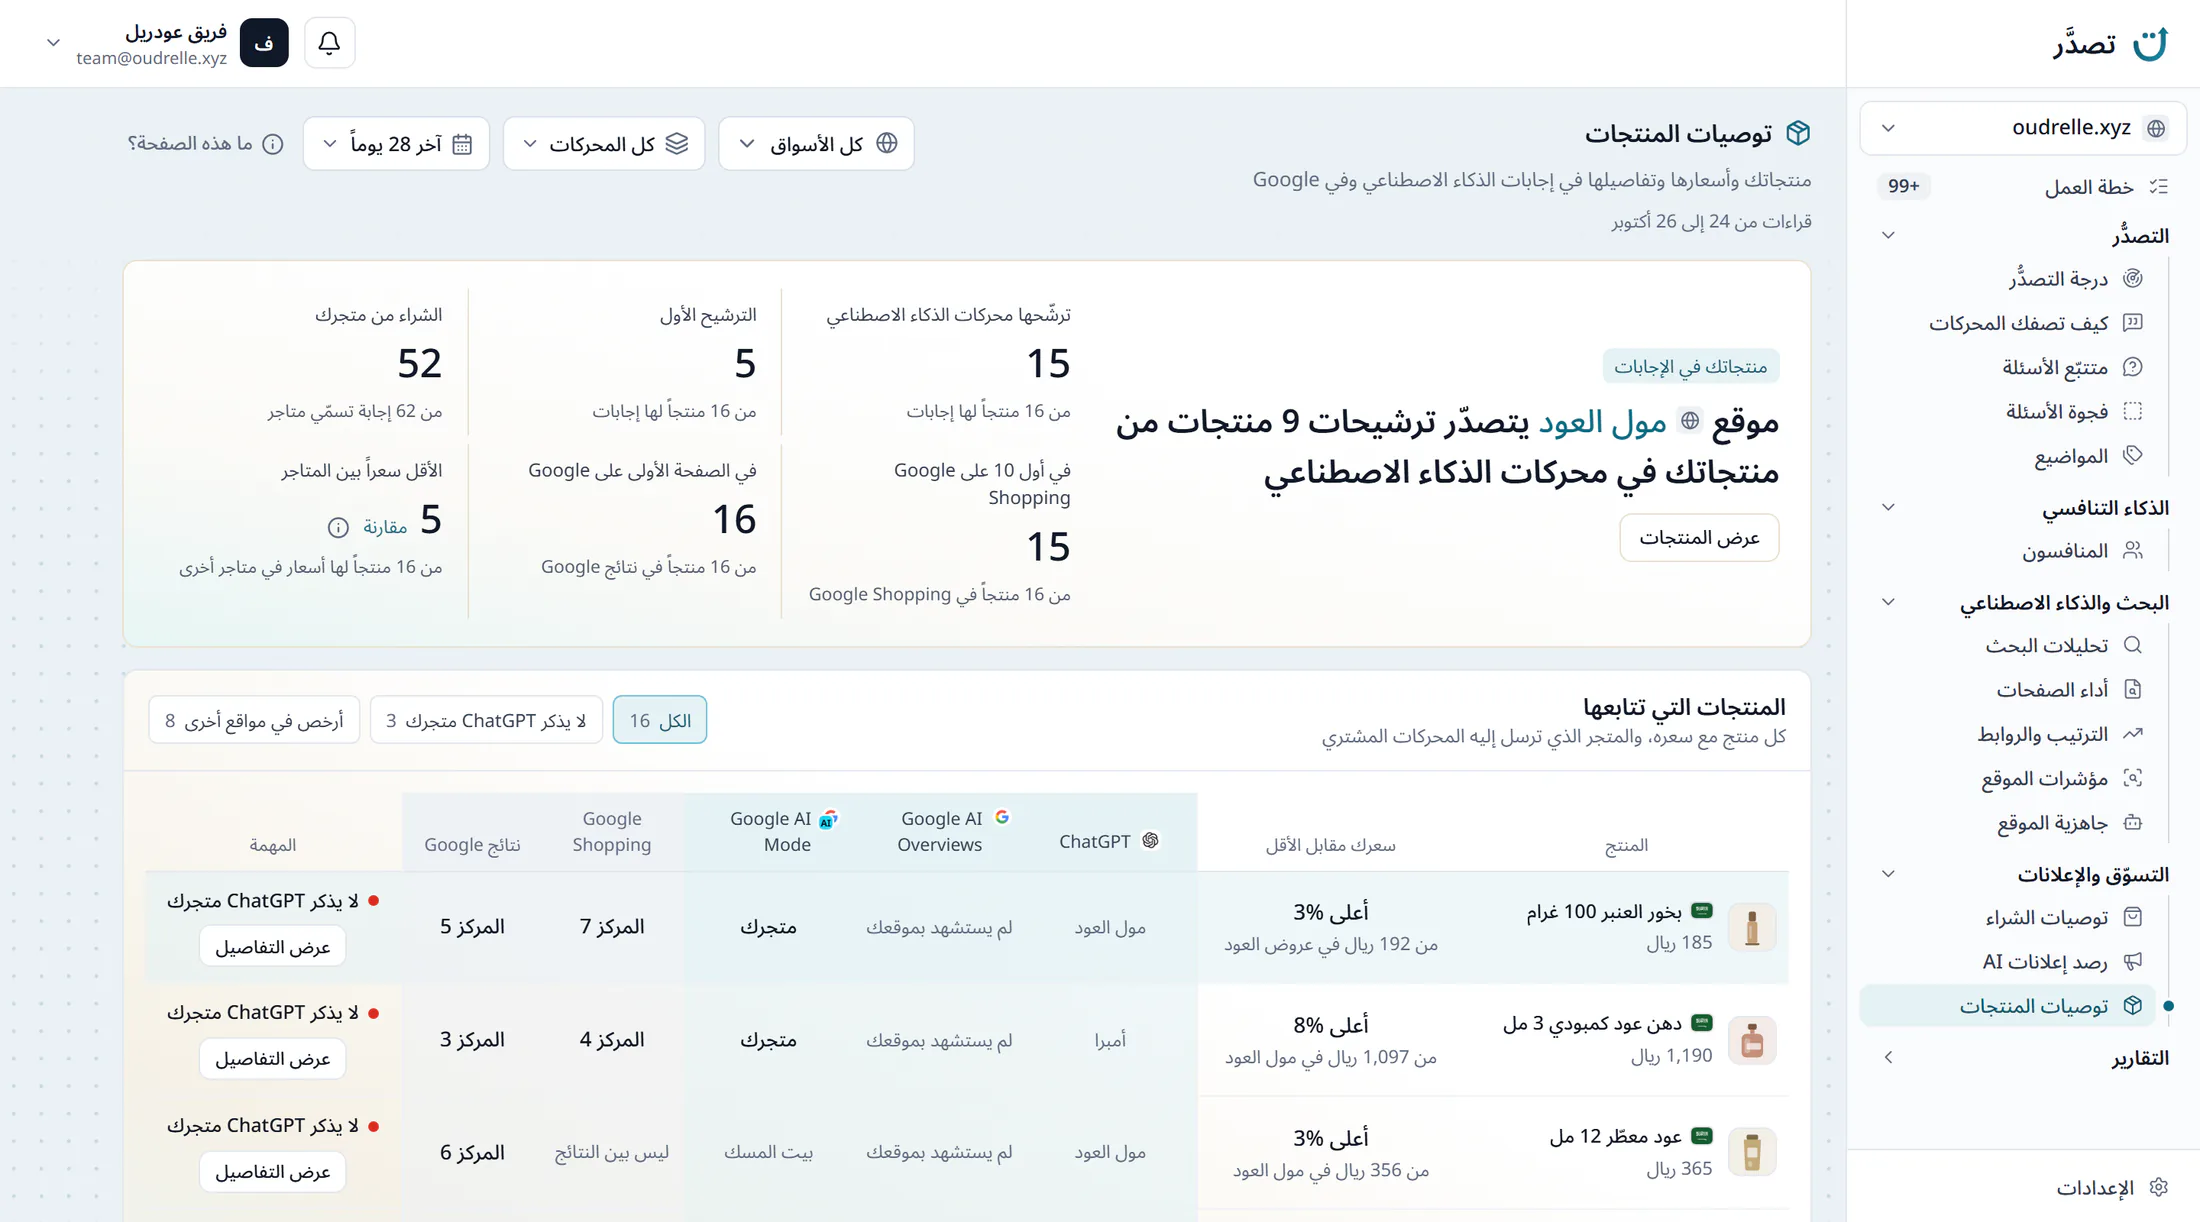Screen dimensions: 2200x1222
Task: Open 'الإعدادات' settings gear
Action: tap(2112, 1187)
